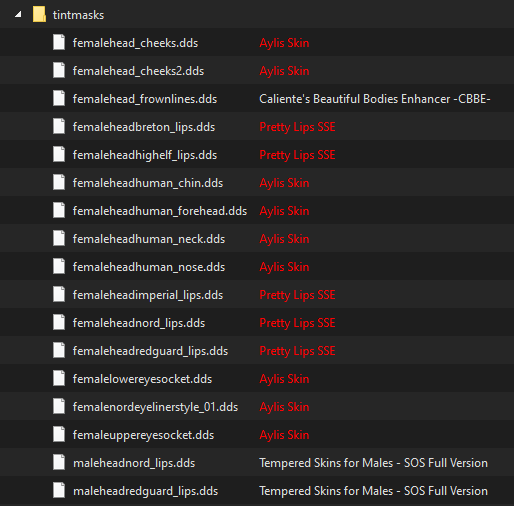Click file icon for femalehead_frownlines.dds
The width and height of the screenshot is (514, 506).
tap(59, 99)
